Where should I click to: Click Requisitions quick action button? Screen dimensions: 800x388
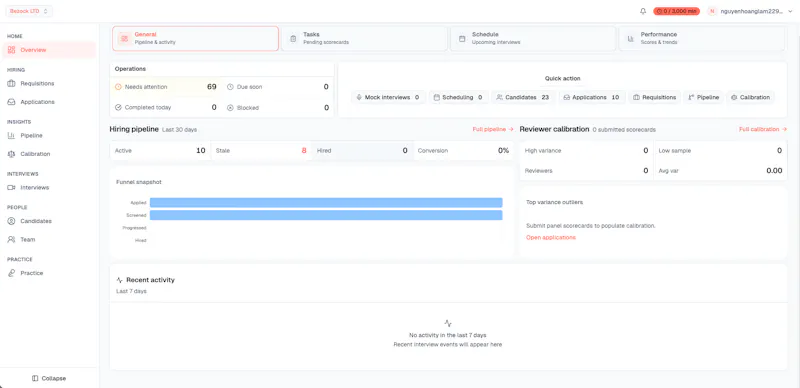point(655,97)
